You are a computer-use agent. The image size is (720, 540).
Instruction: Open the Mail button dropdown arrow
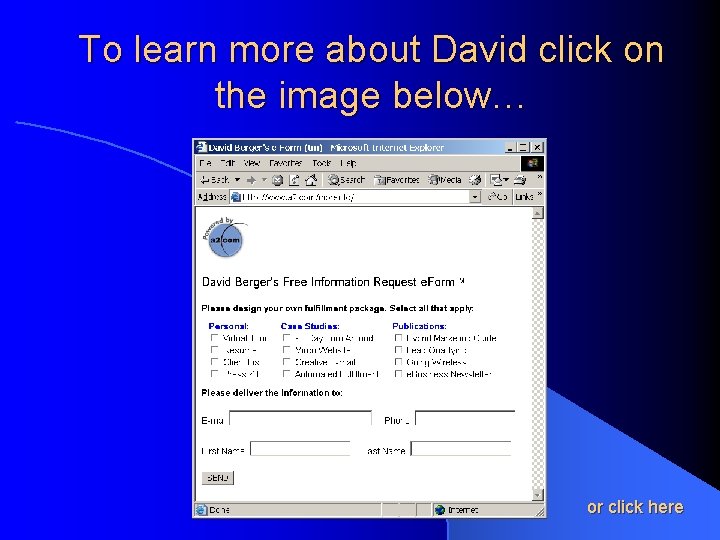tap(506, 180)
